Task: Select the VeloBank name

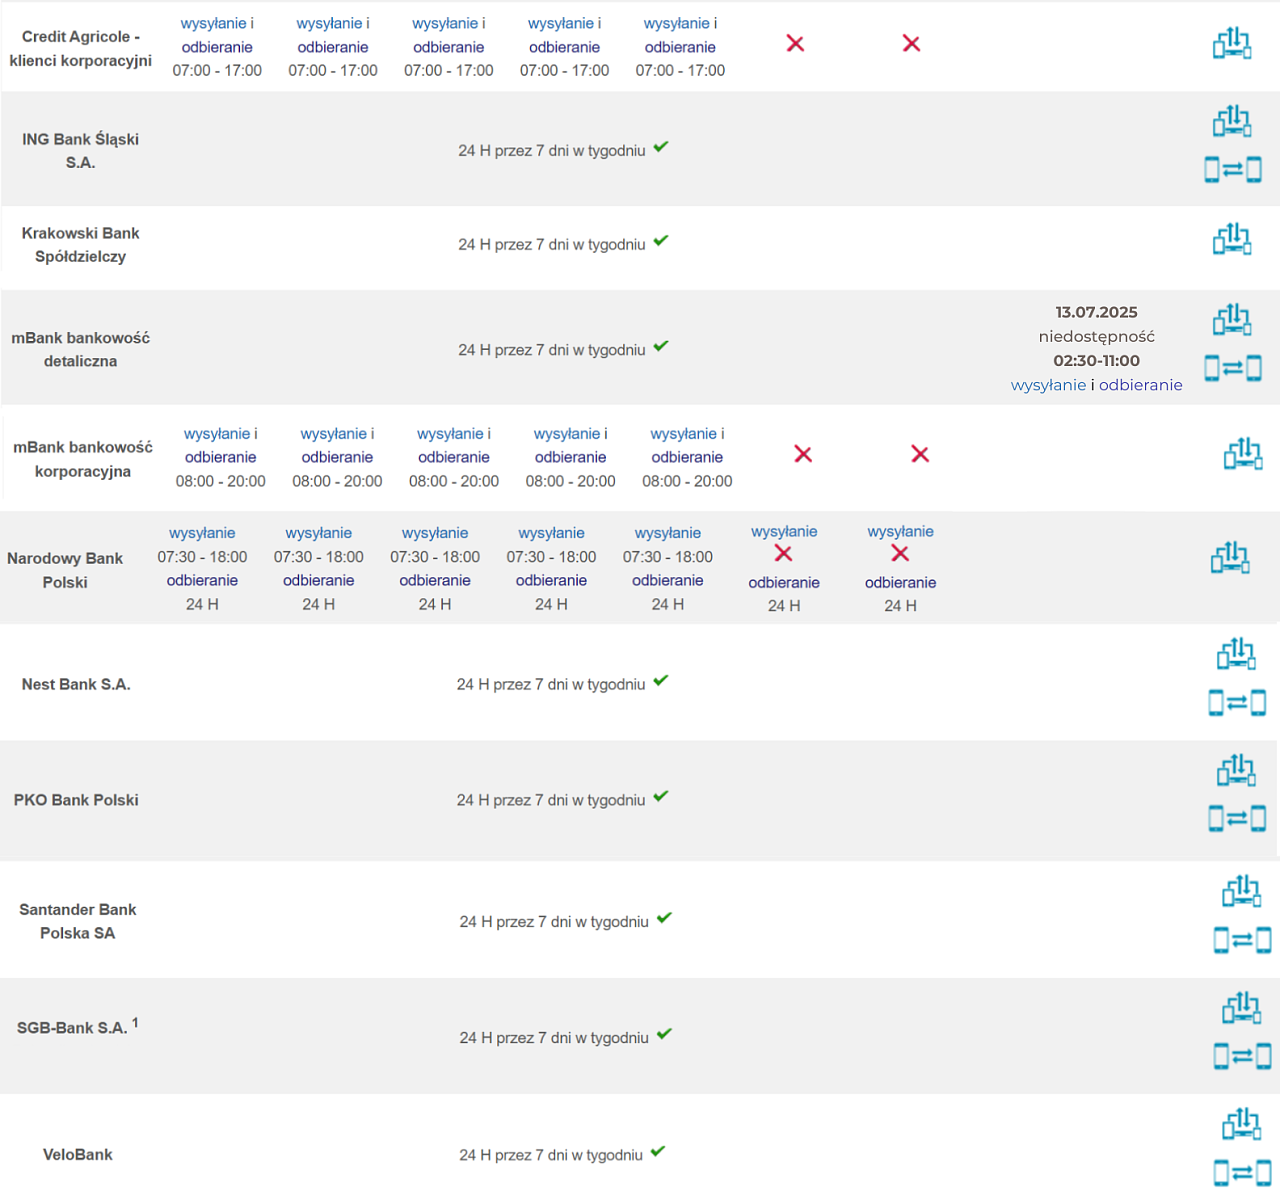Action: (x=78, y=1155)
